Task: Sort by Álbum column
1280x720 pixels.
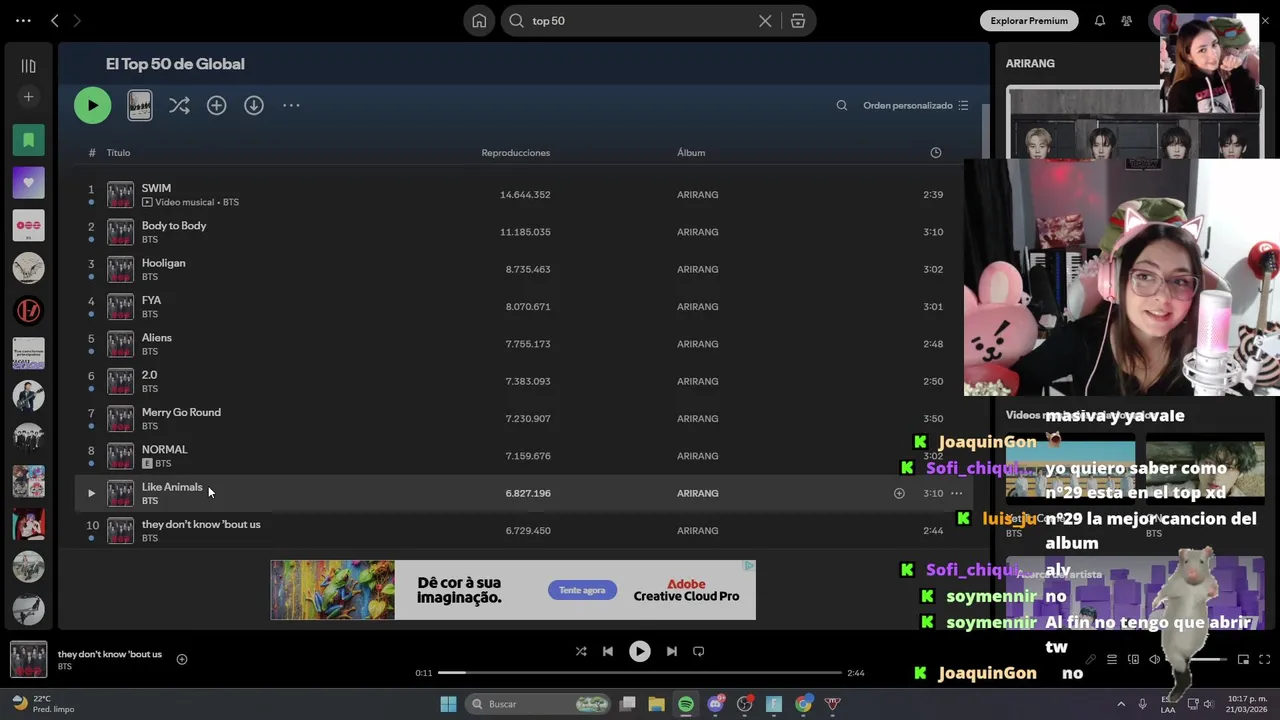Action: coord(691,153)
